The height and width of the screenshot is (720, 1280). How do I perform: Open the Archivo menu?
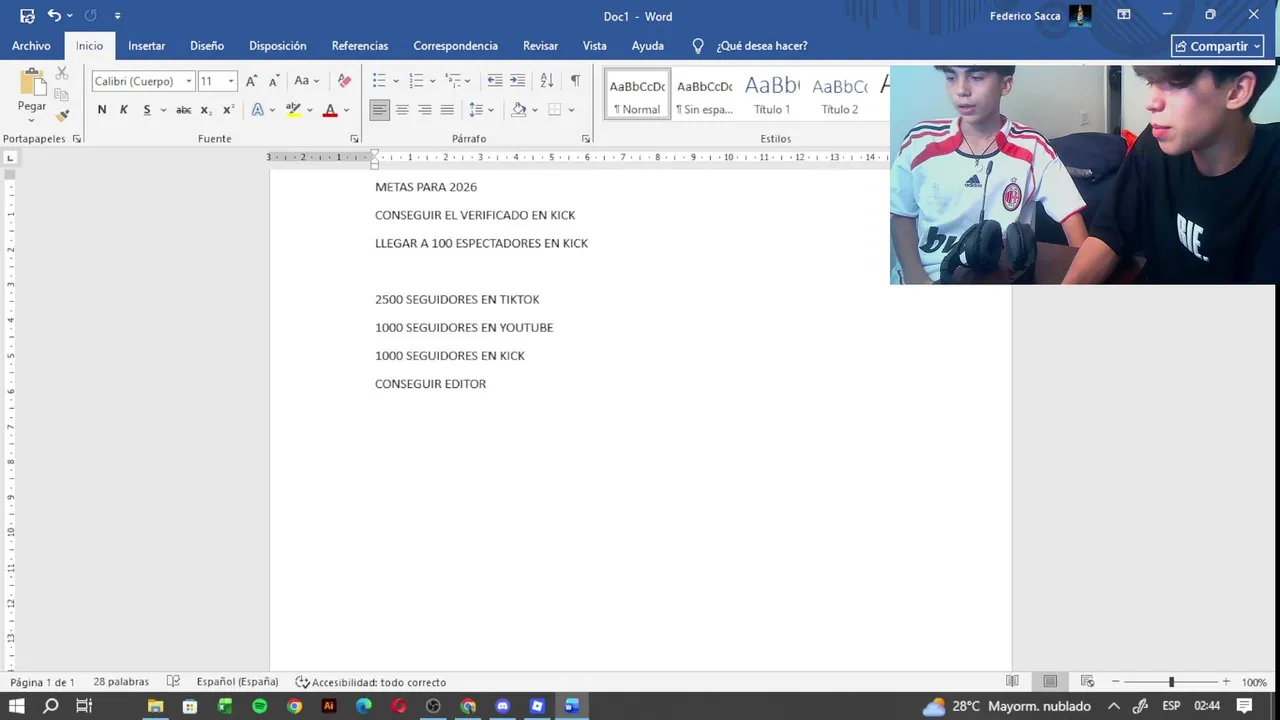(31, 46)
